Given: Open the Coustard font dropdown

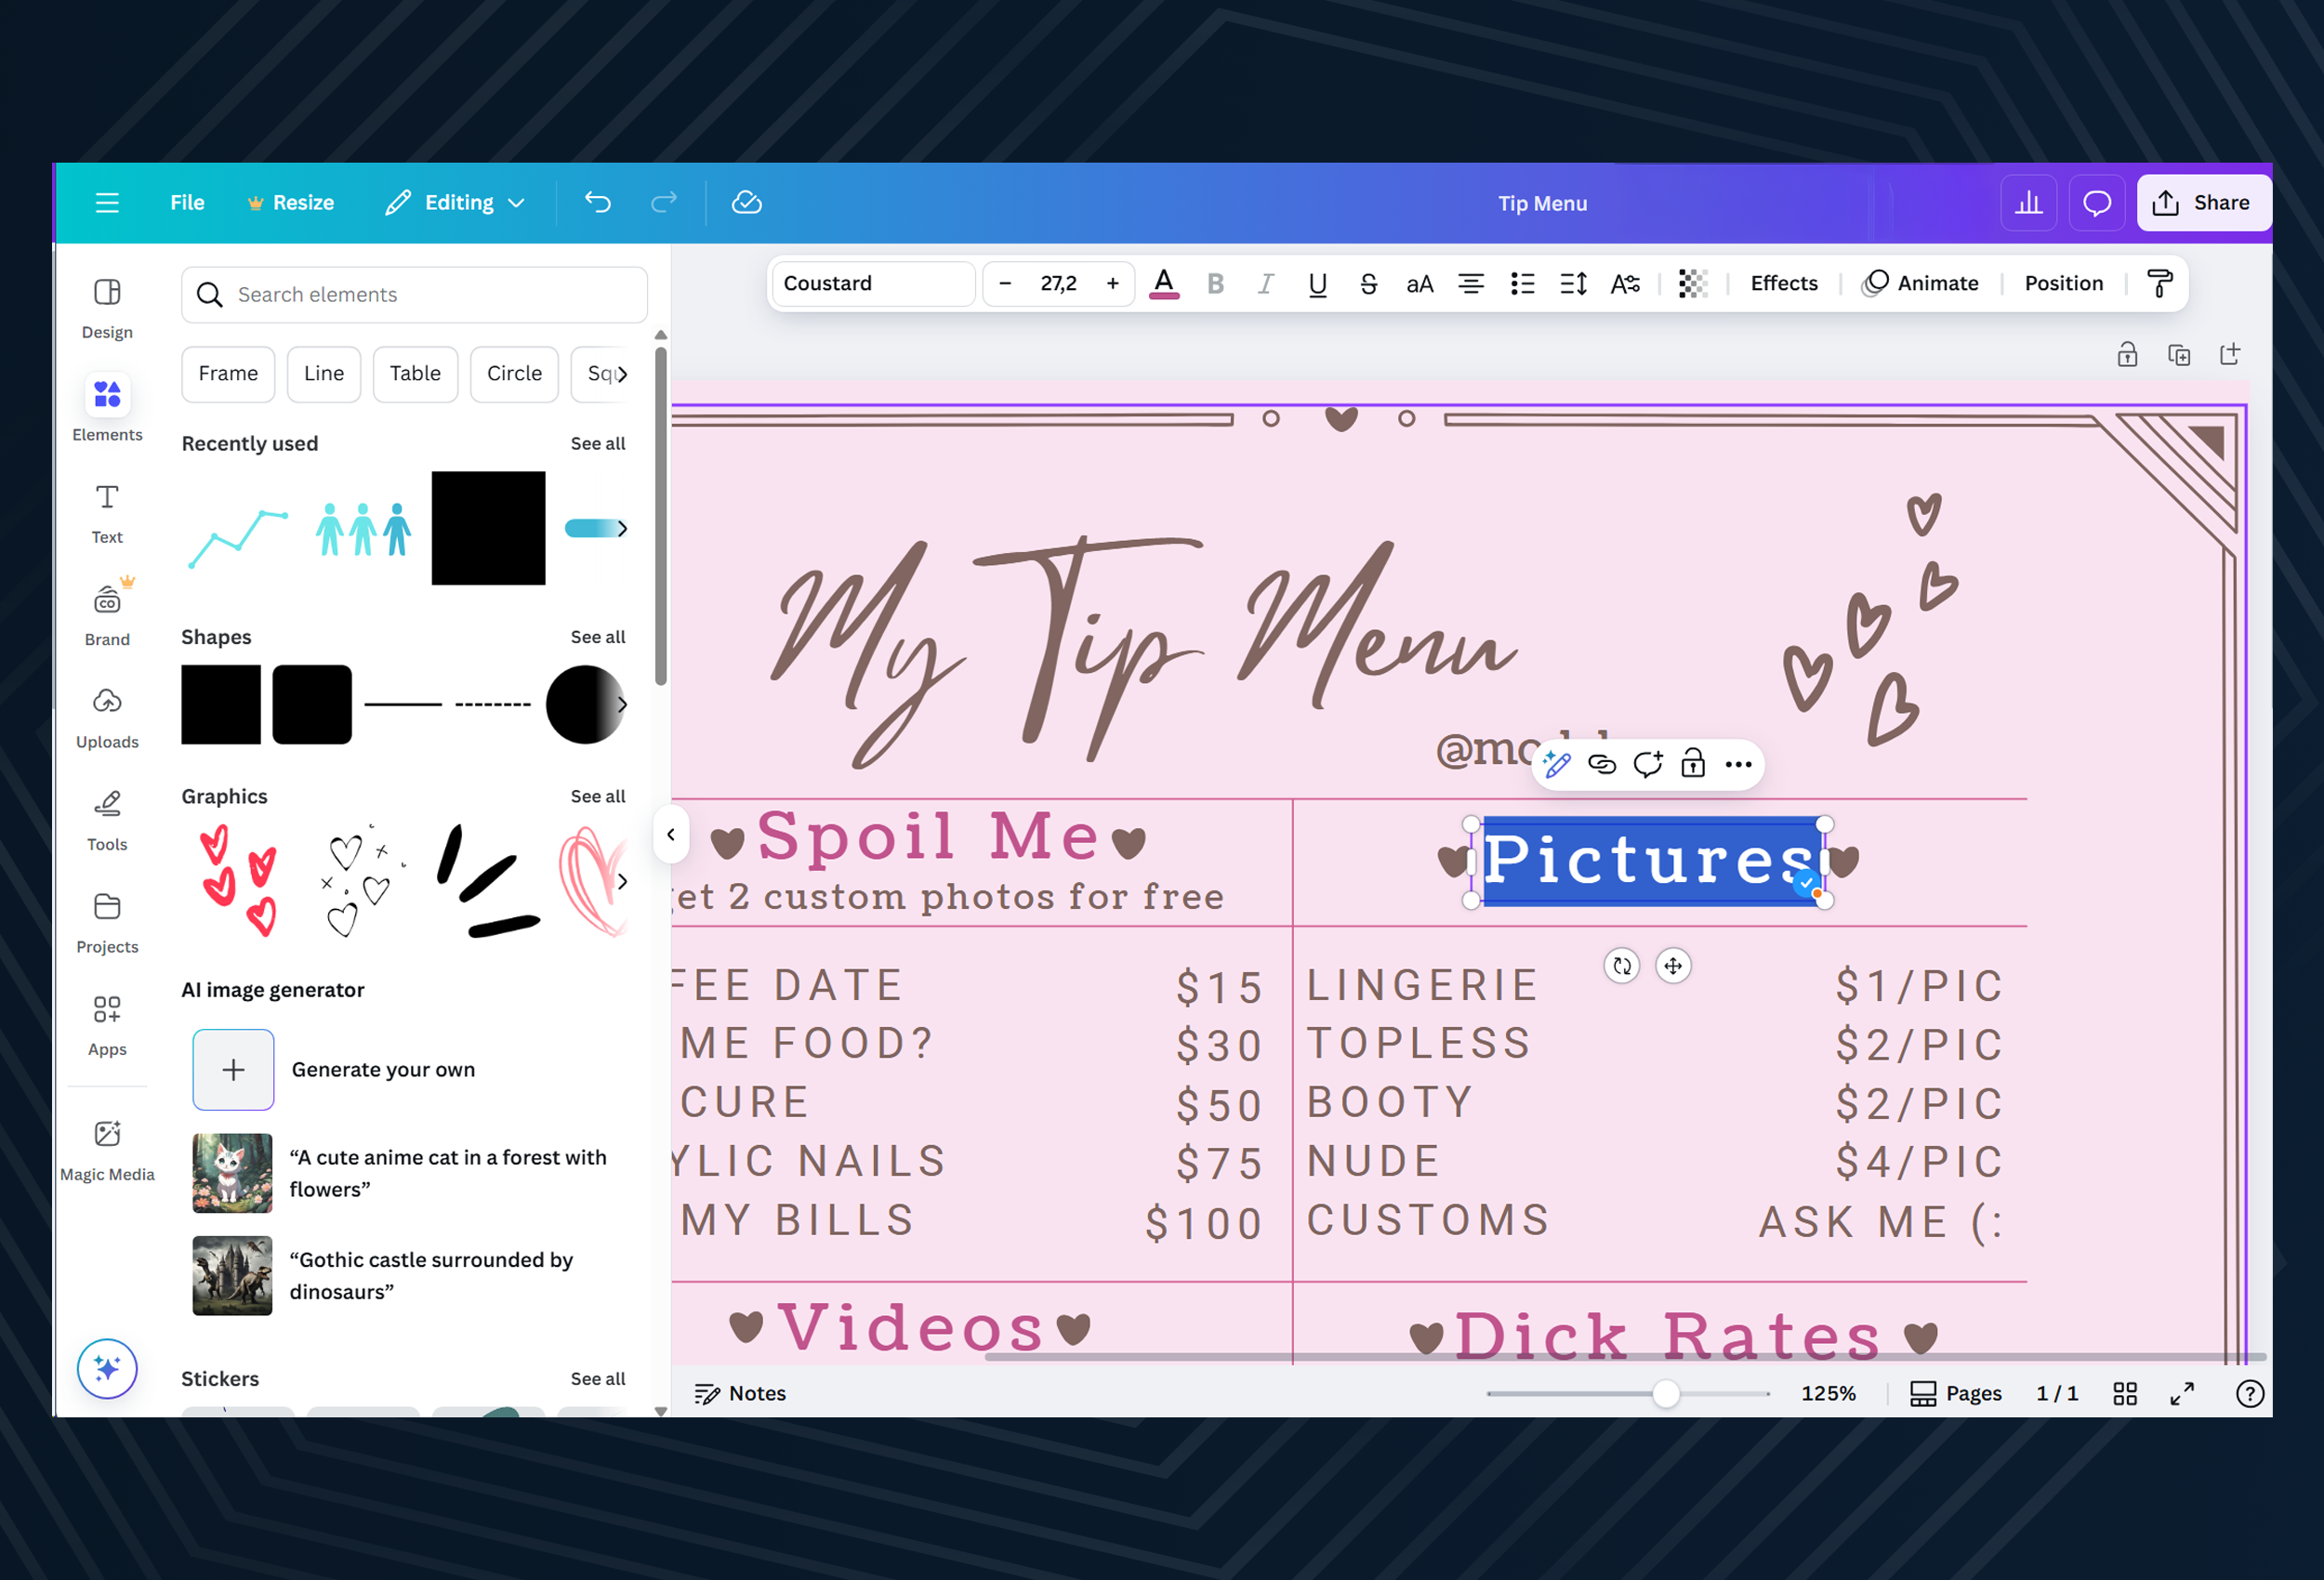Looking at the screenshot, I should pyautogui.click(x=873, y=284).
